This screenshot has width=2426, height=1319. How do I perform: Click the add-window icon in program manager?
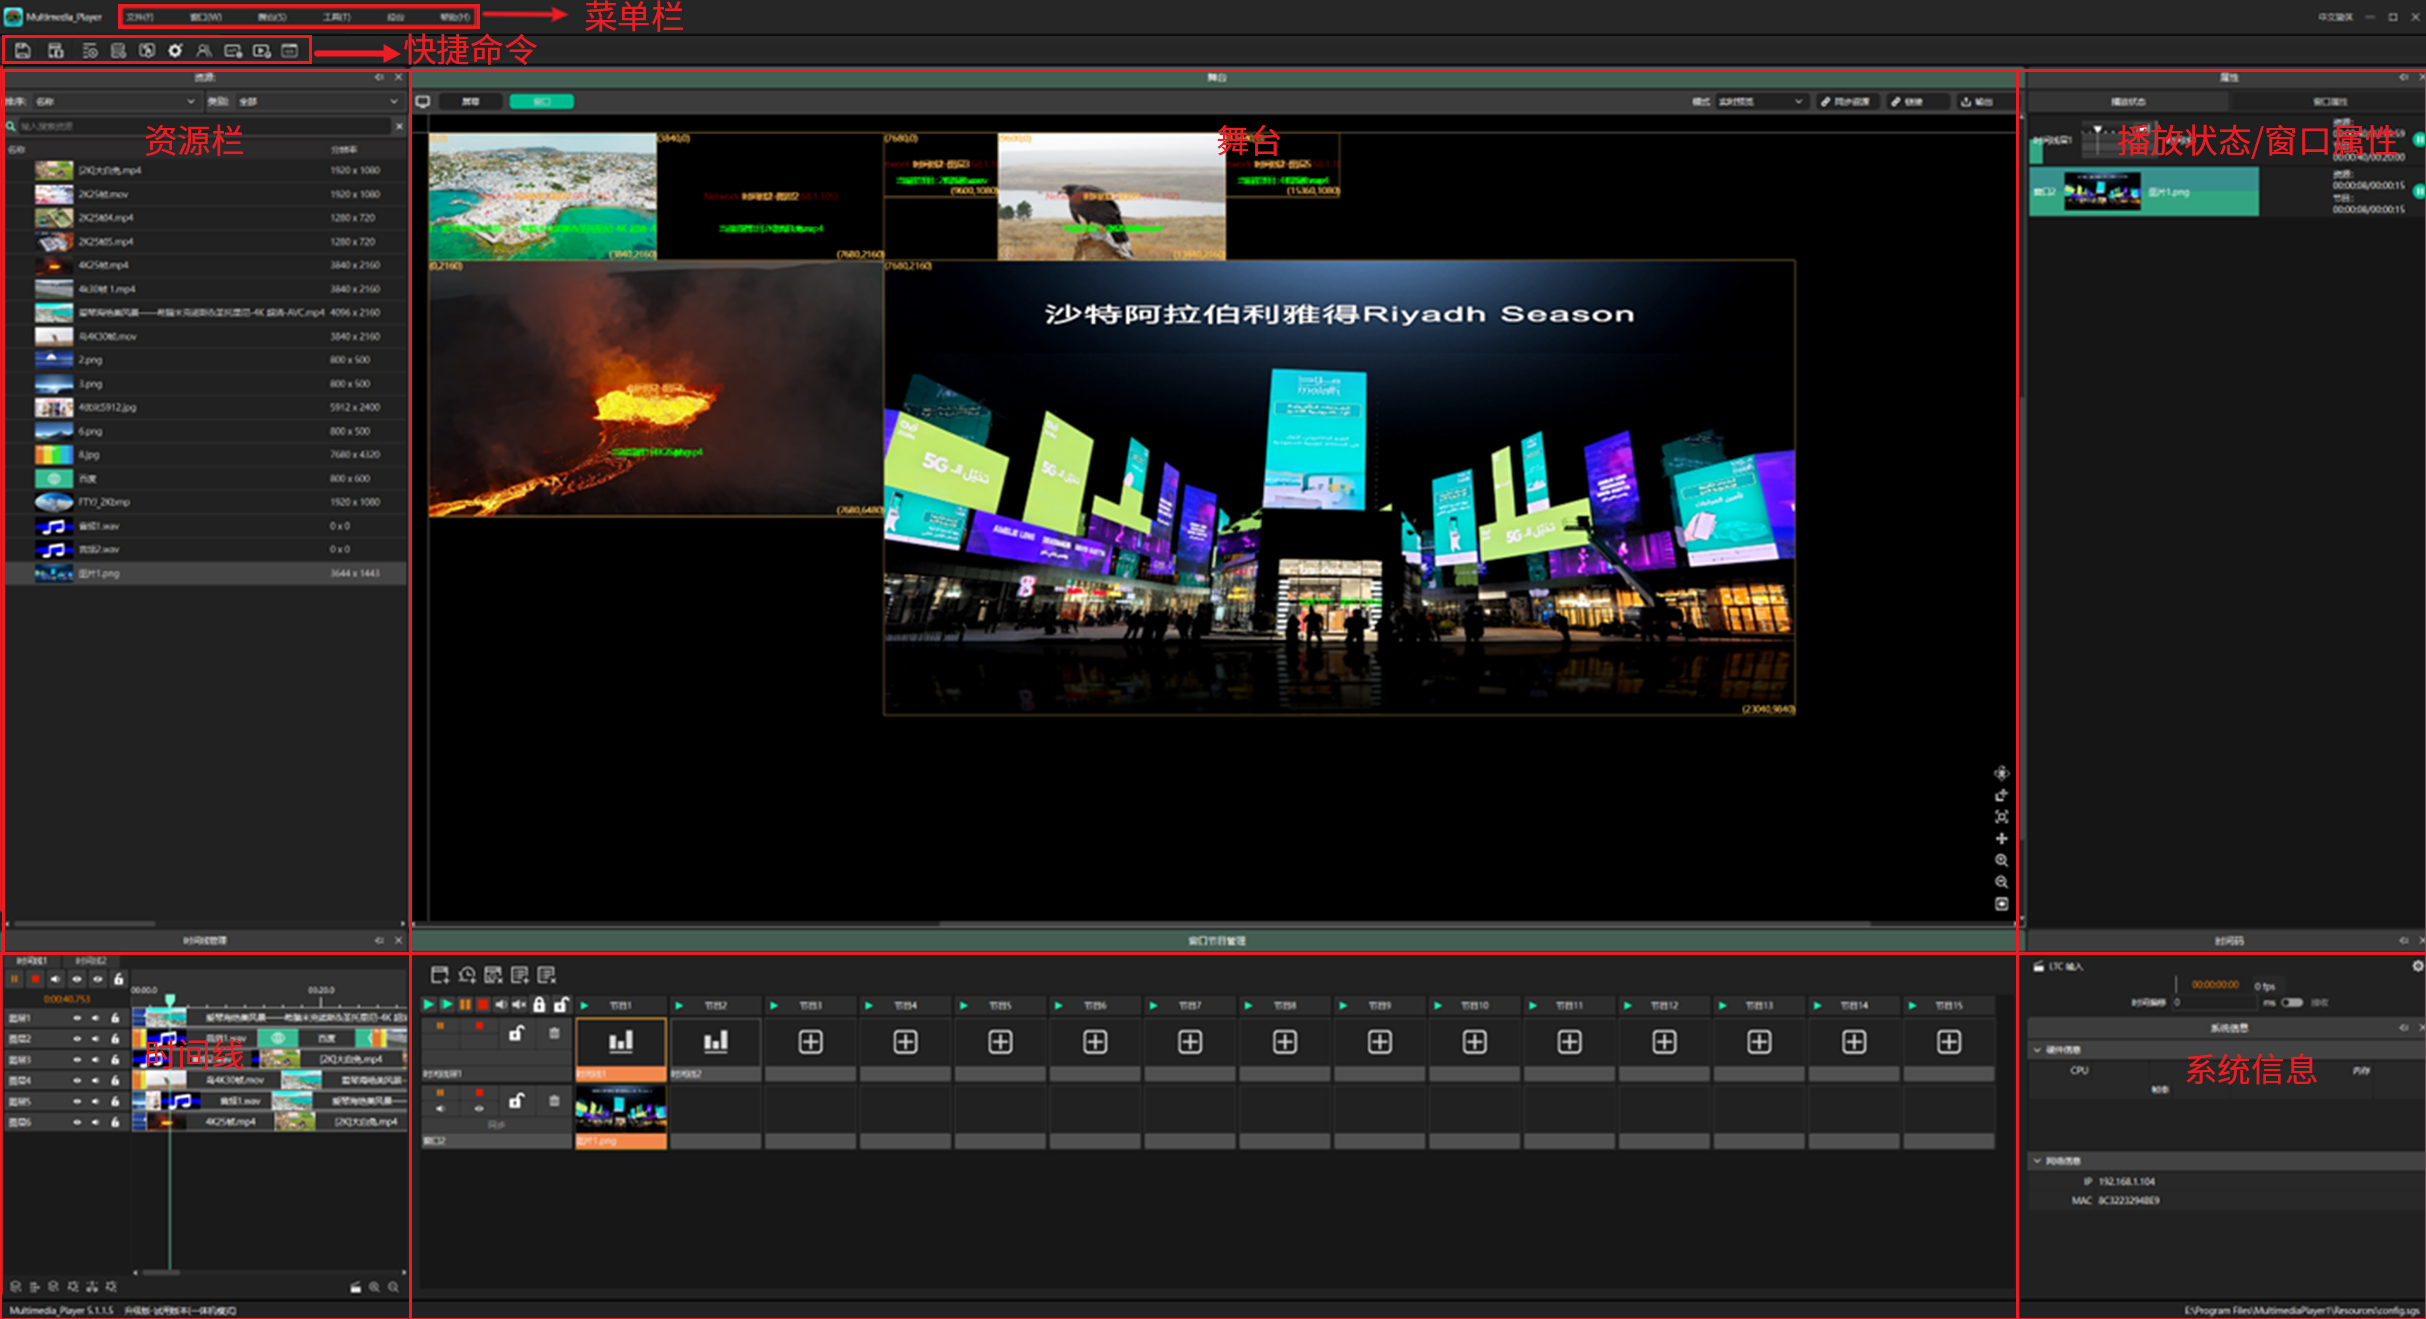click(x=439, y=974)
